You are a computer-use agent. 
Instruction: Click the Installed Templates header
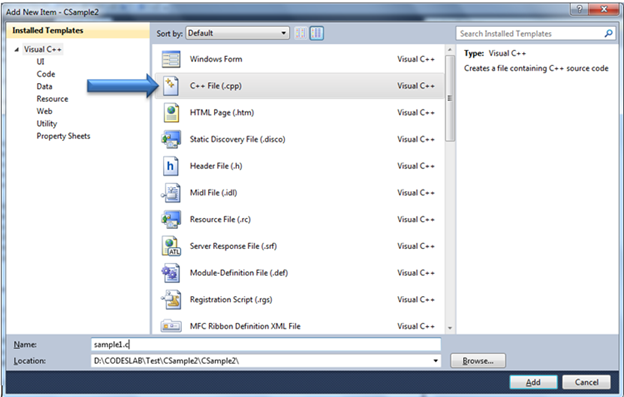tap(78, 31)
